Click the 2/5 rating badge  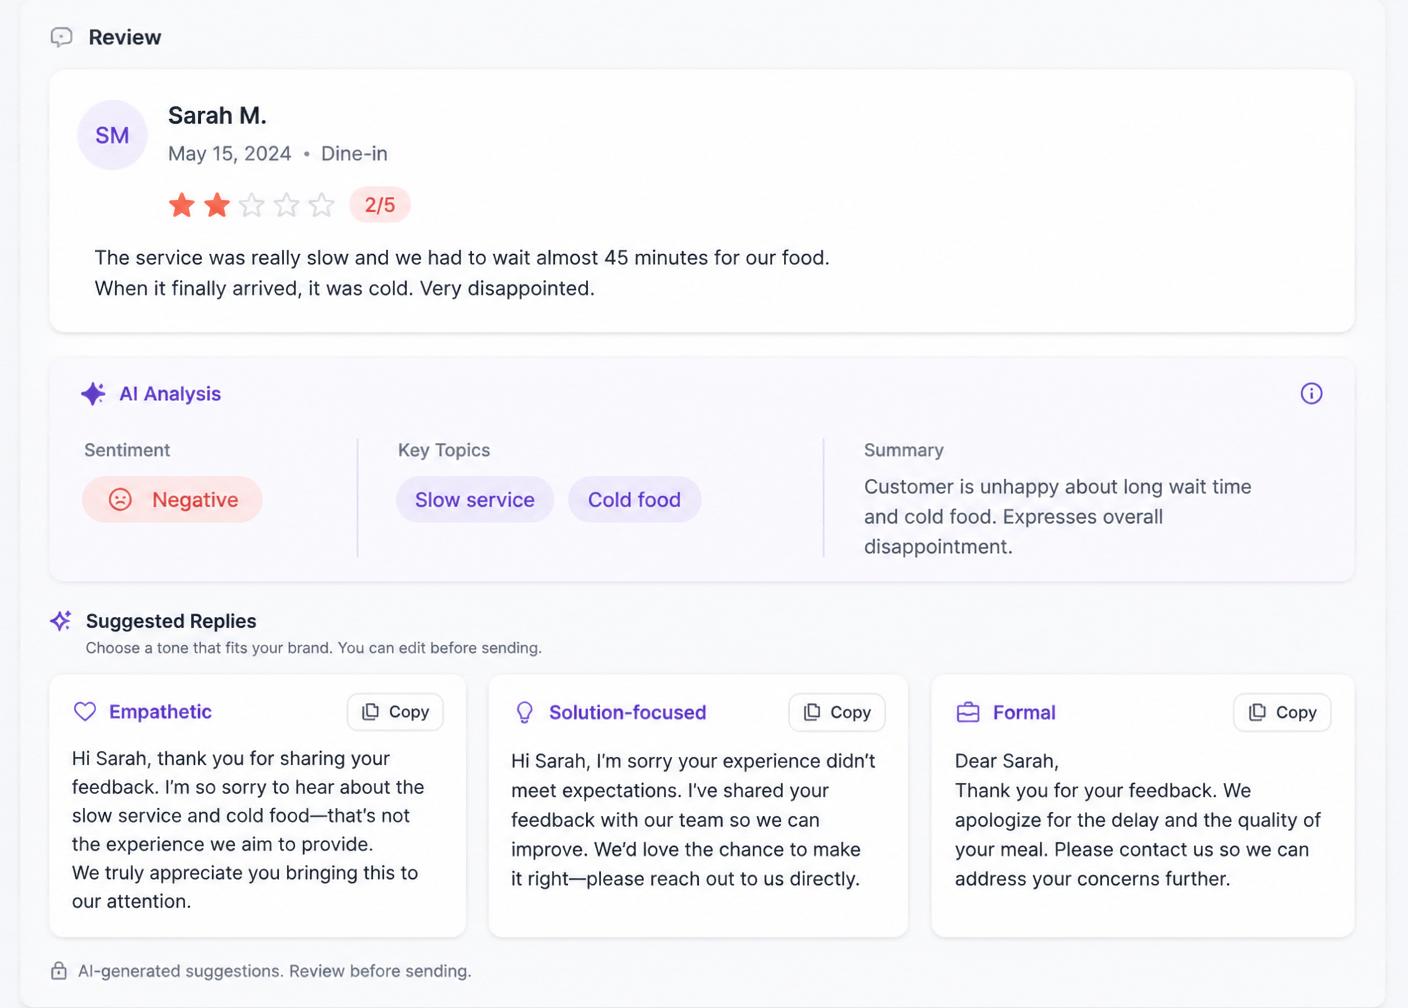[380, 205]
